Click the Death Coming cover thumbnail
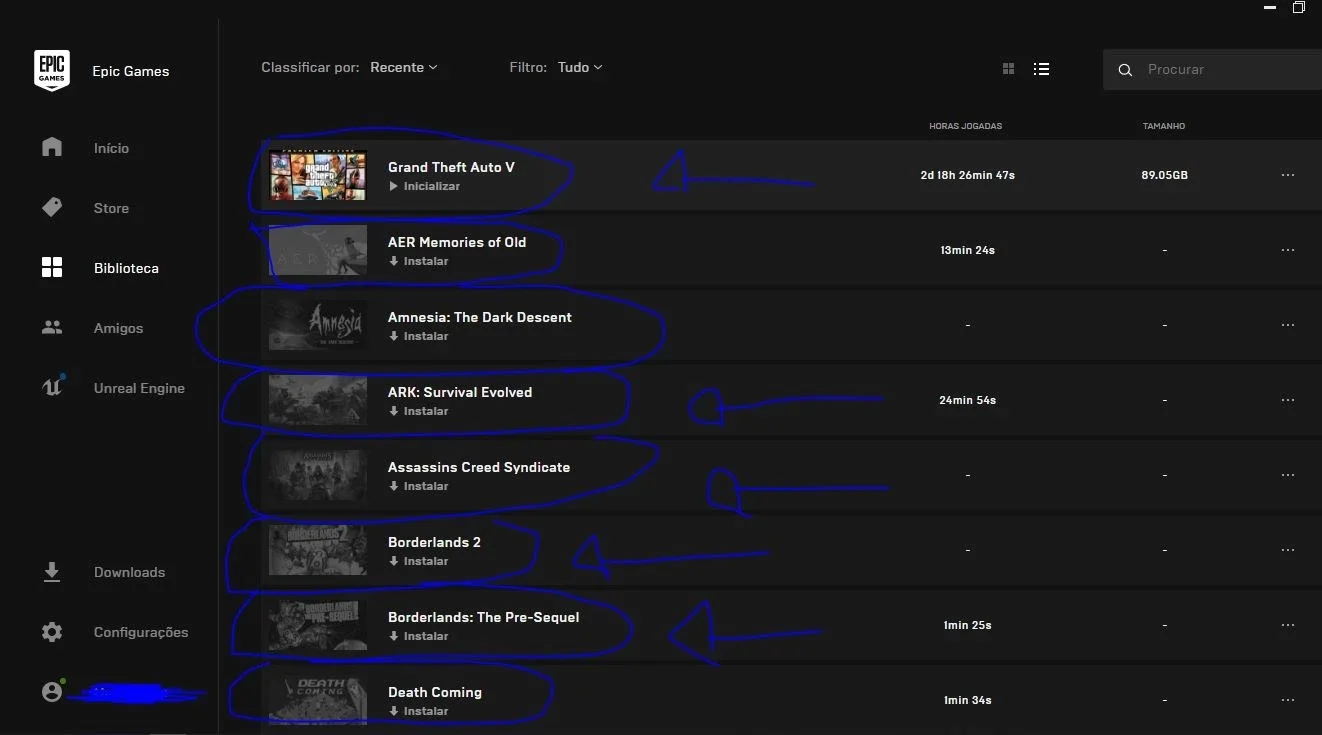The image size is (1322, 735). pyautogui.click(x=318, y=700)
